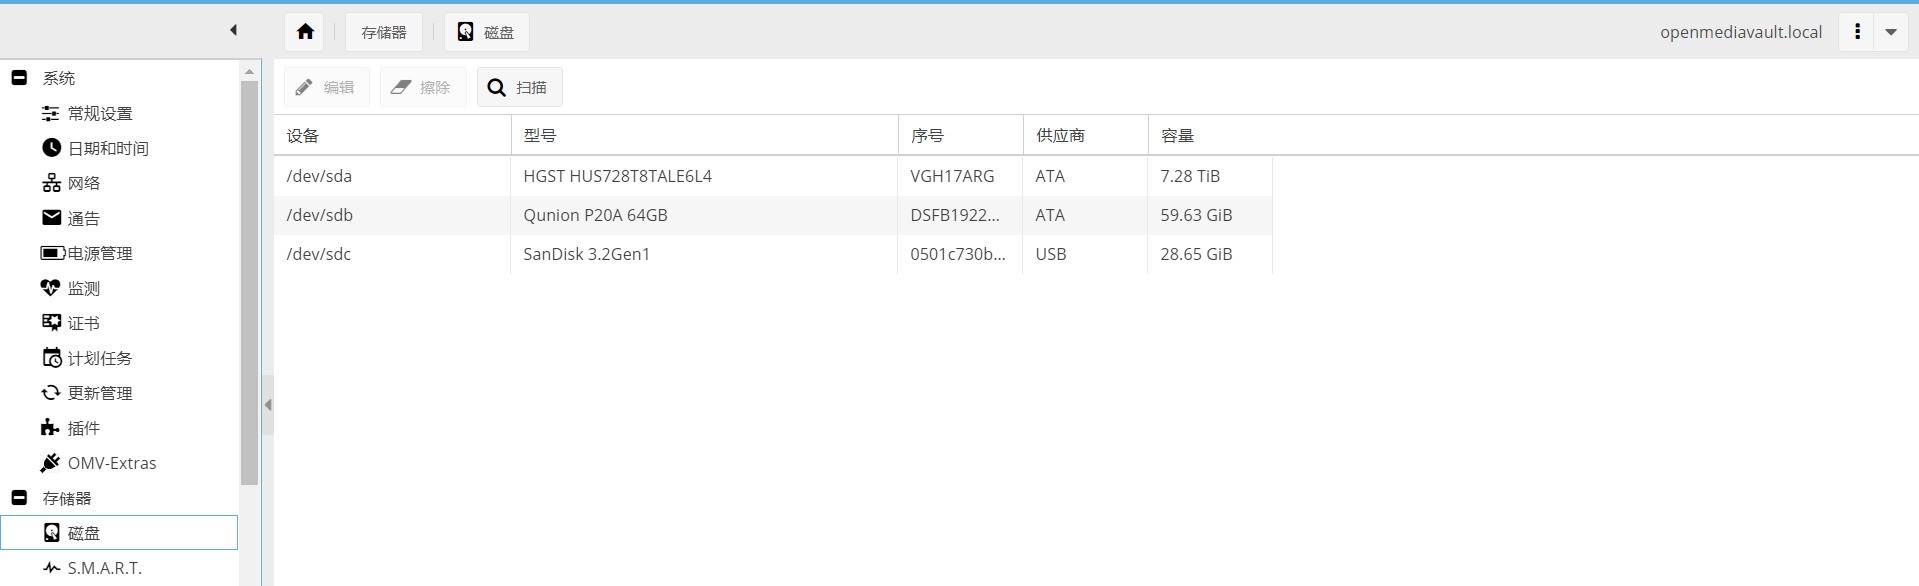This screenshot has height=586, width=1919.
Task: Open Scheduled Tasks (计划任务) item
Action: pyautogui.click(x=99, y=358)
